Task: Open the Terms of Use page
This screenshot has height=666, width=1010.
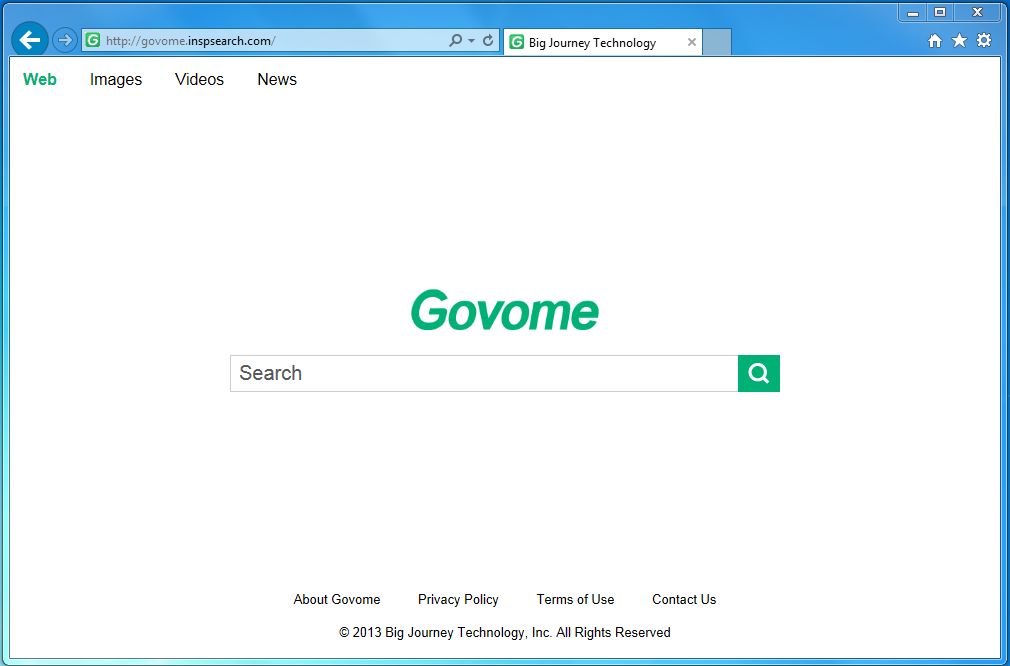Action: click(575, 599)
